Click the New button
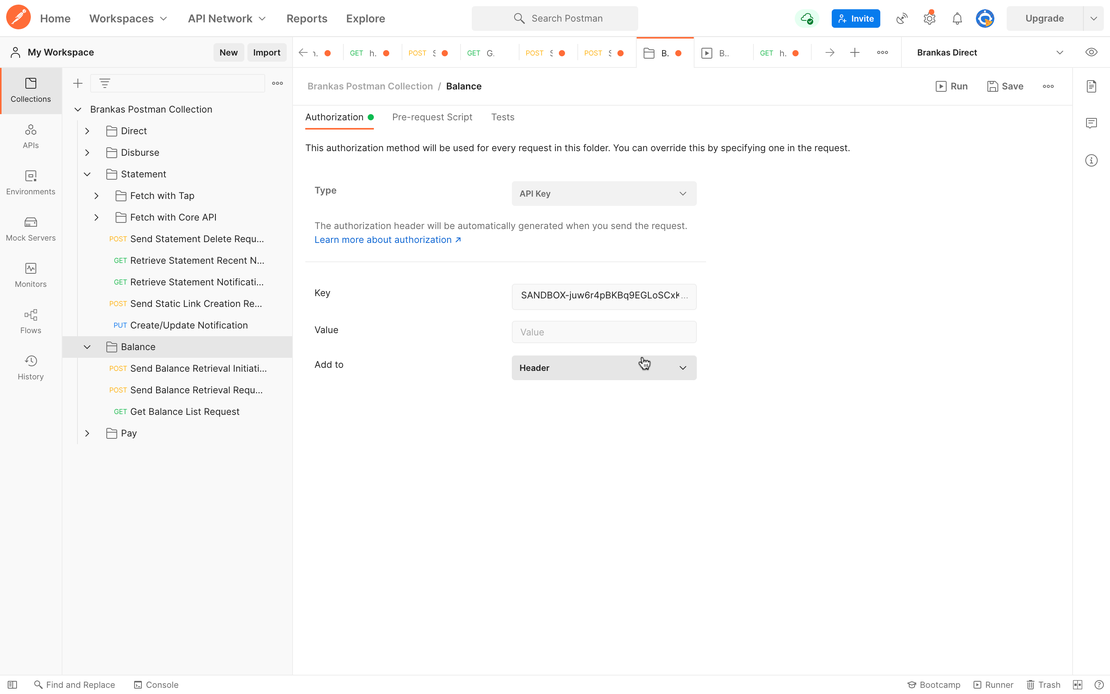This screenshot has height=694, width=1110. [229, 52]
